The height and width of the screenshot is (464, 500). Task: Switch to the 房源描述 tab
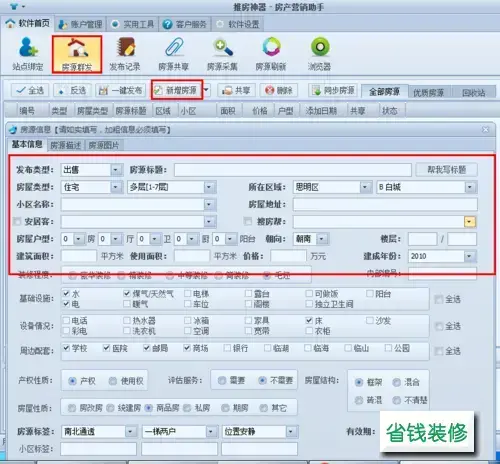(65, 145)
